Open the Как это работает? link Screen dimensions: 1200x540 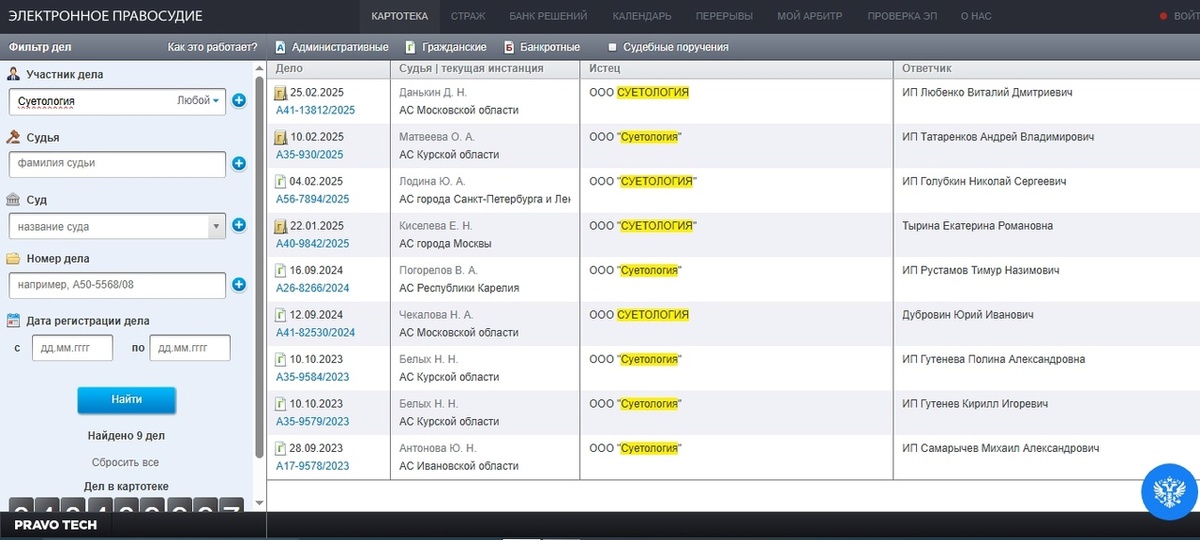click(212, 47)
